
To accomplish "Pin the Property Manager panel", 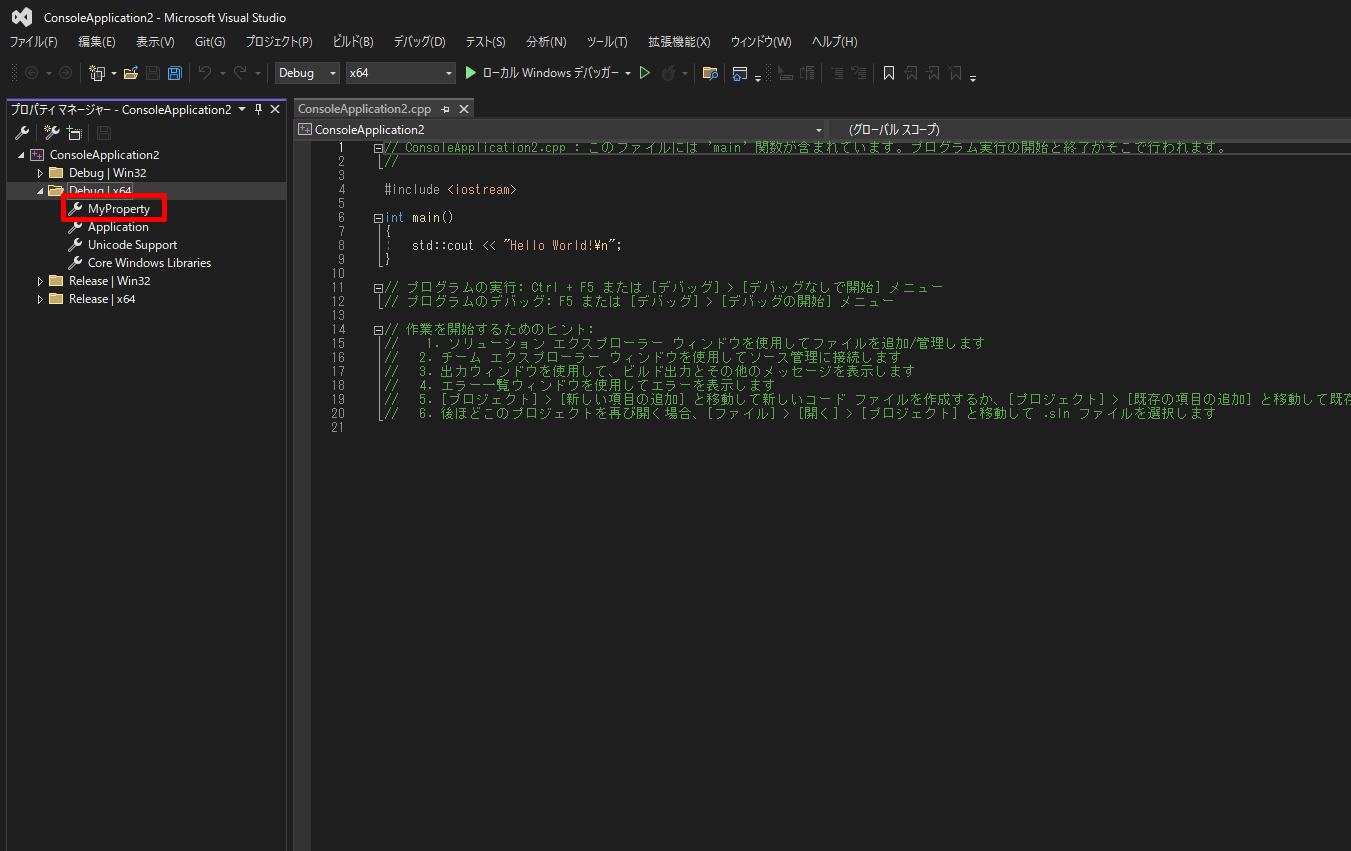I will pos(258,109).
